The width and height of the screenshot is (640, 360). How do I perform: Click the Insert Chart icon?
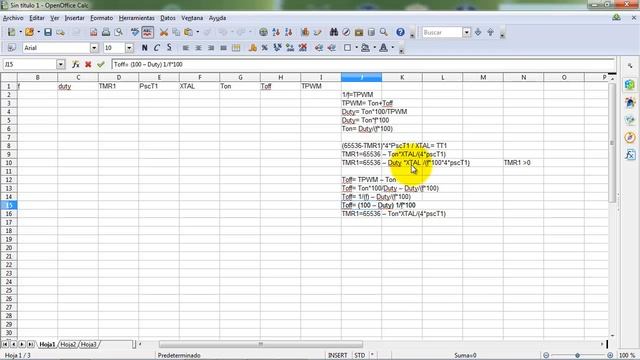pos(305,32)
